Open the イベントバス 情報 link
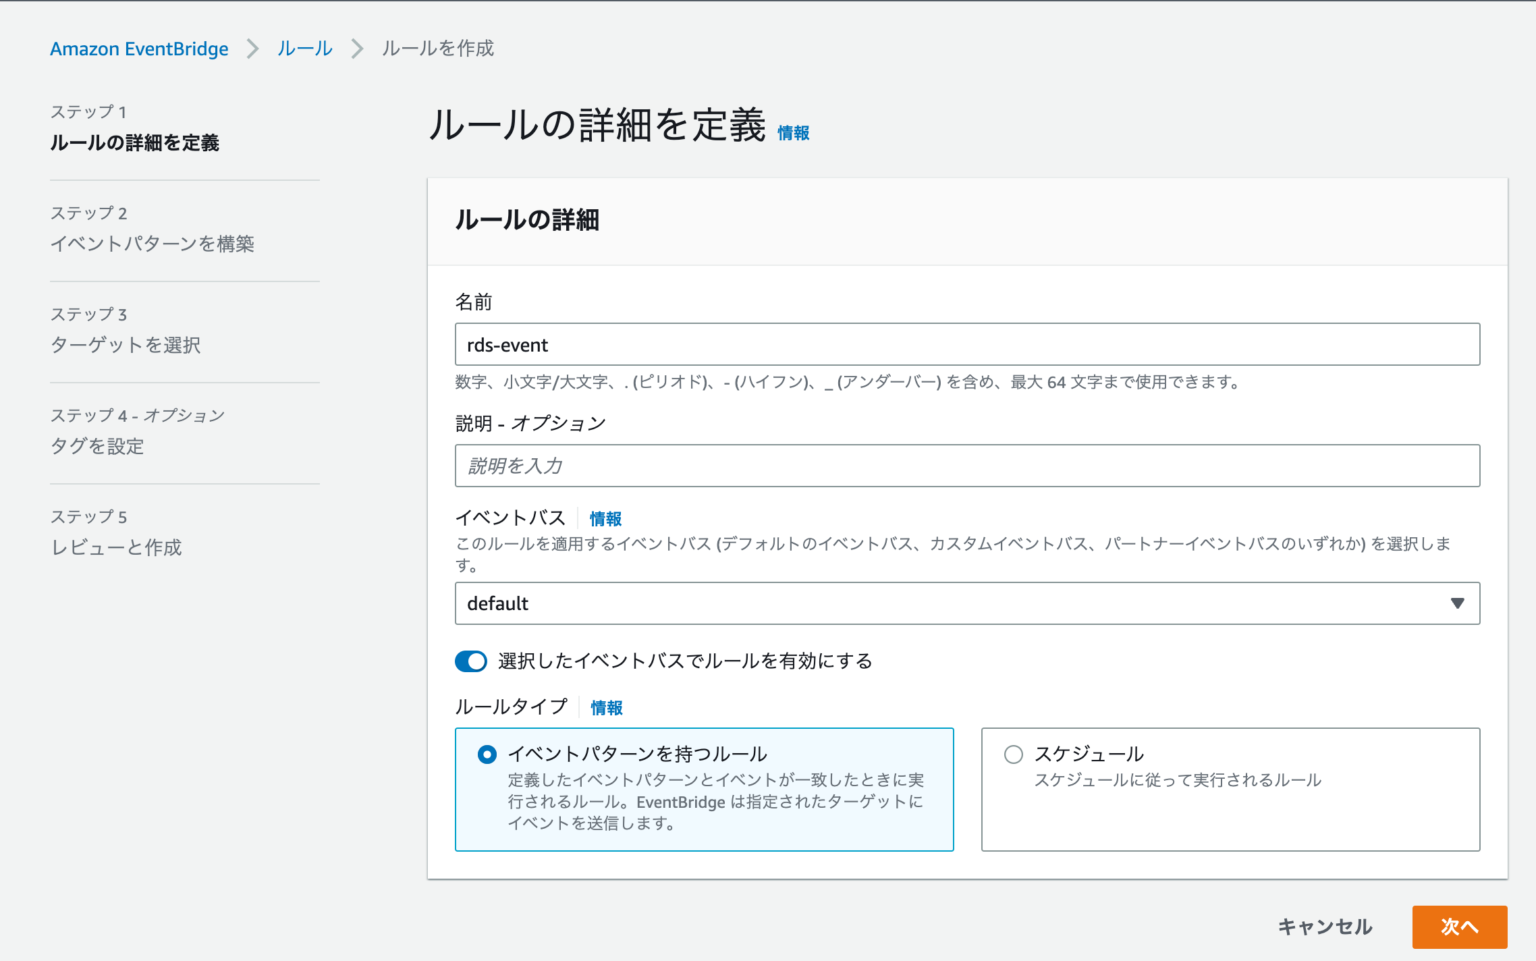The height and width of the screenshot is (961, 1536). (x=605, y=518)
